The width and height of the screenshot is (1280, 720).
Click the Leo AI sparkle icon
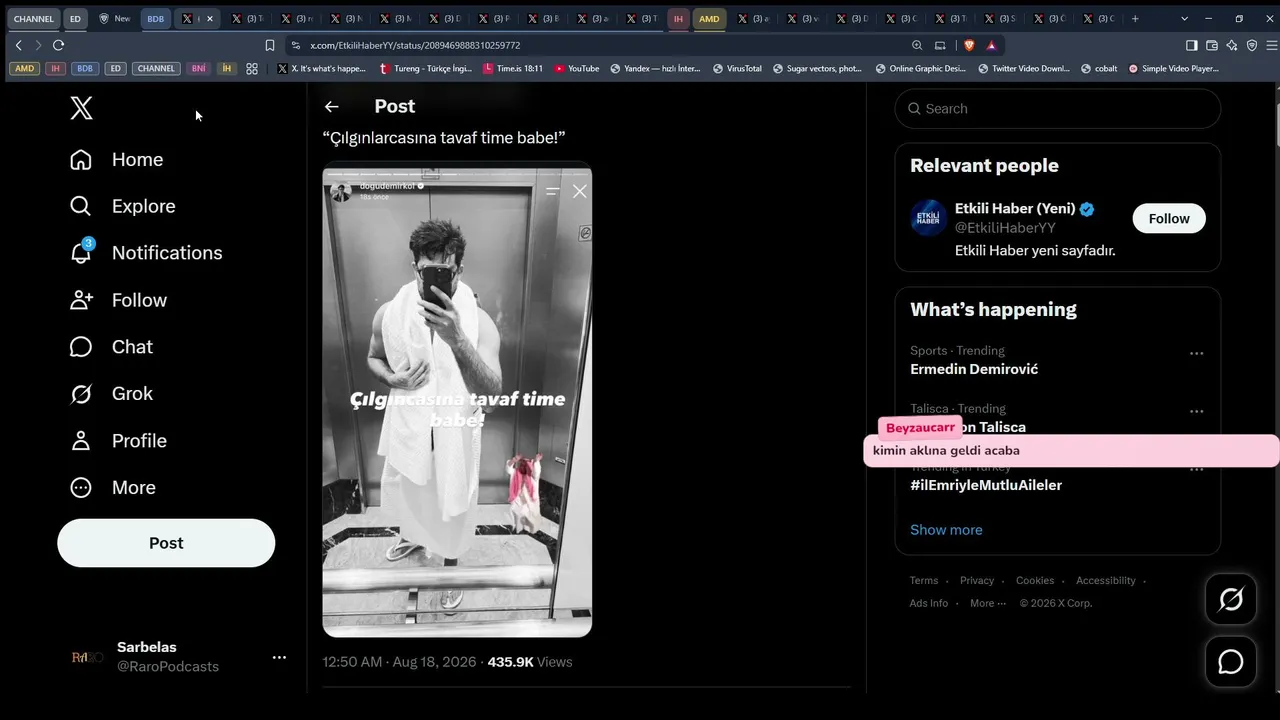click(1232, 45)
